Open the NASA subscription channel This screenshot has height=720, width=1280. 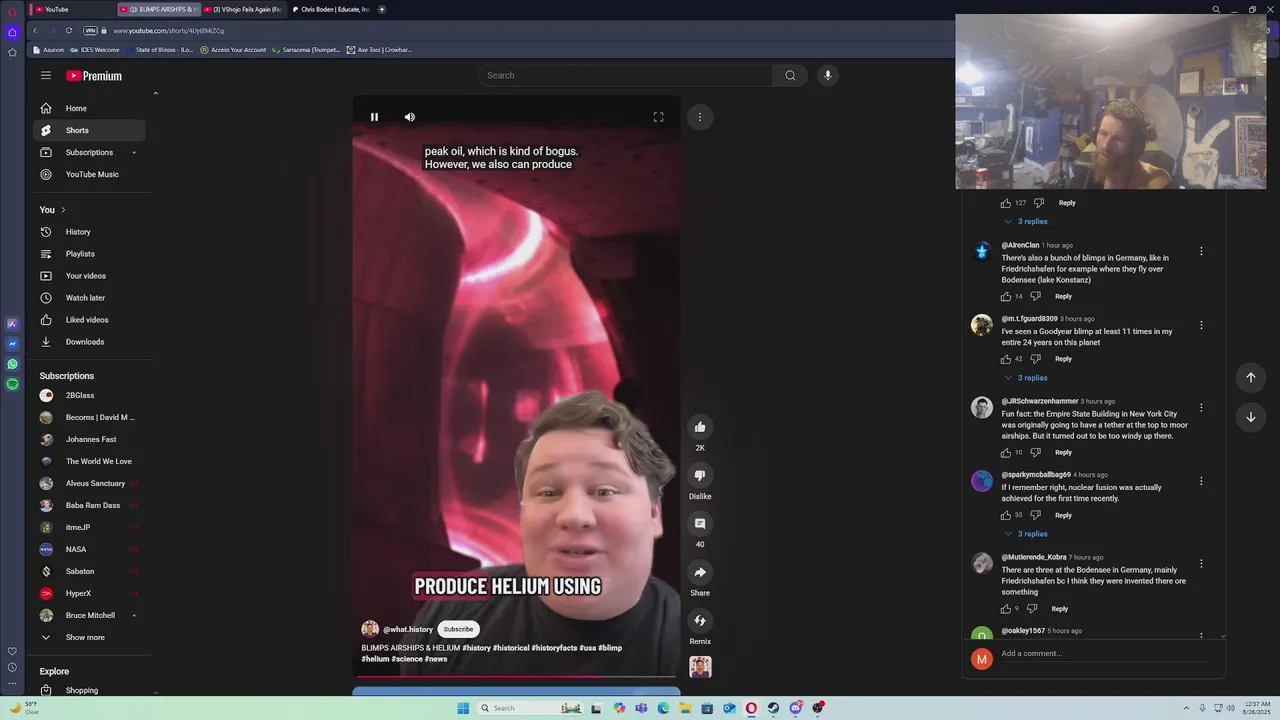[89, 549]
